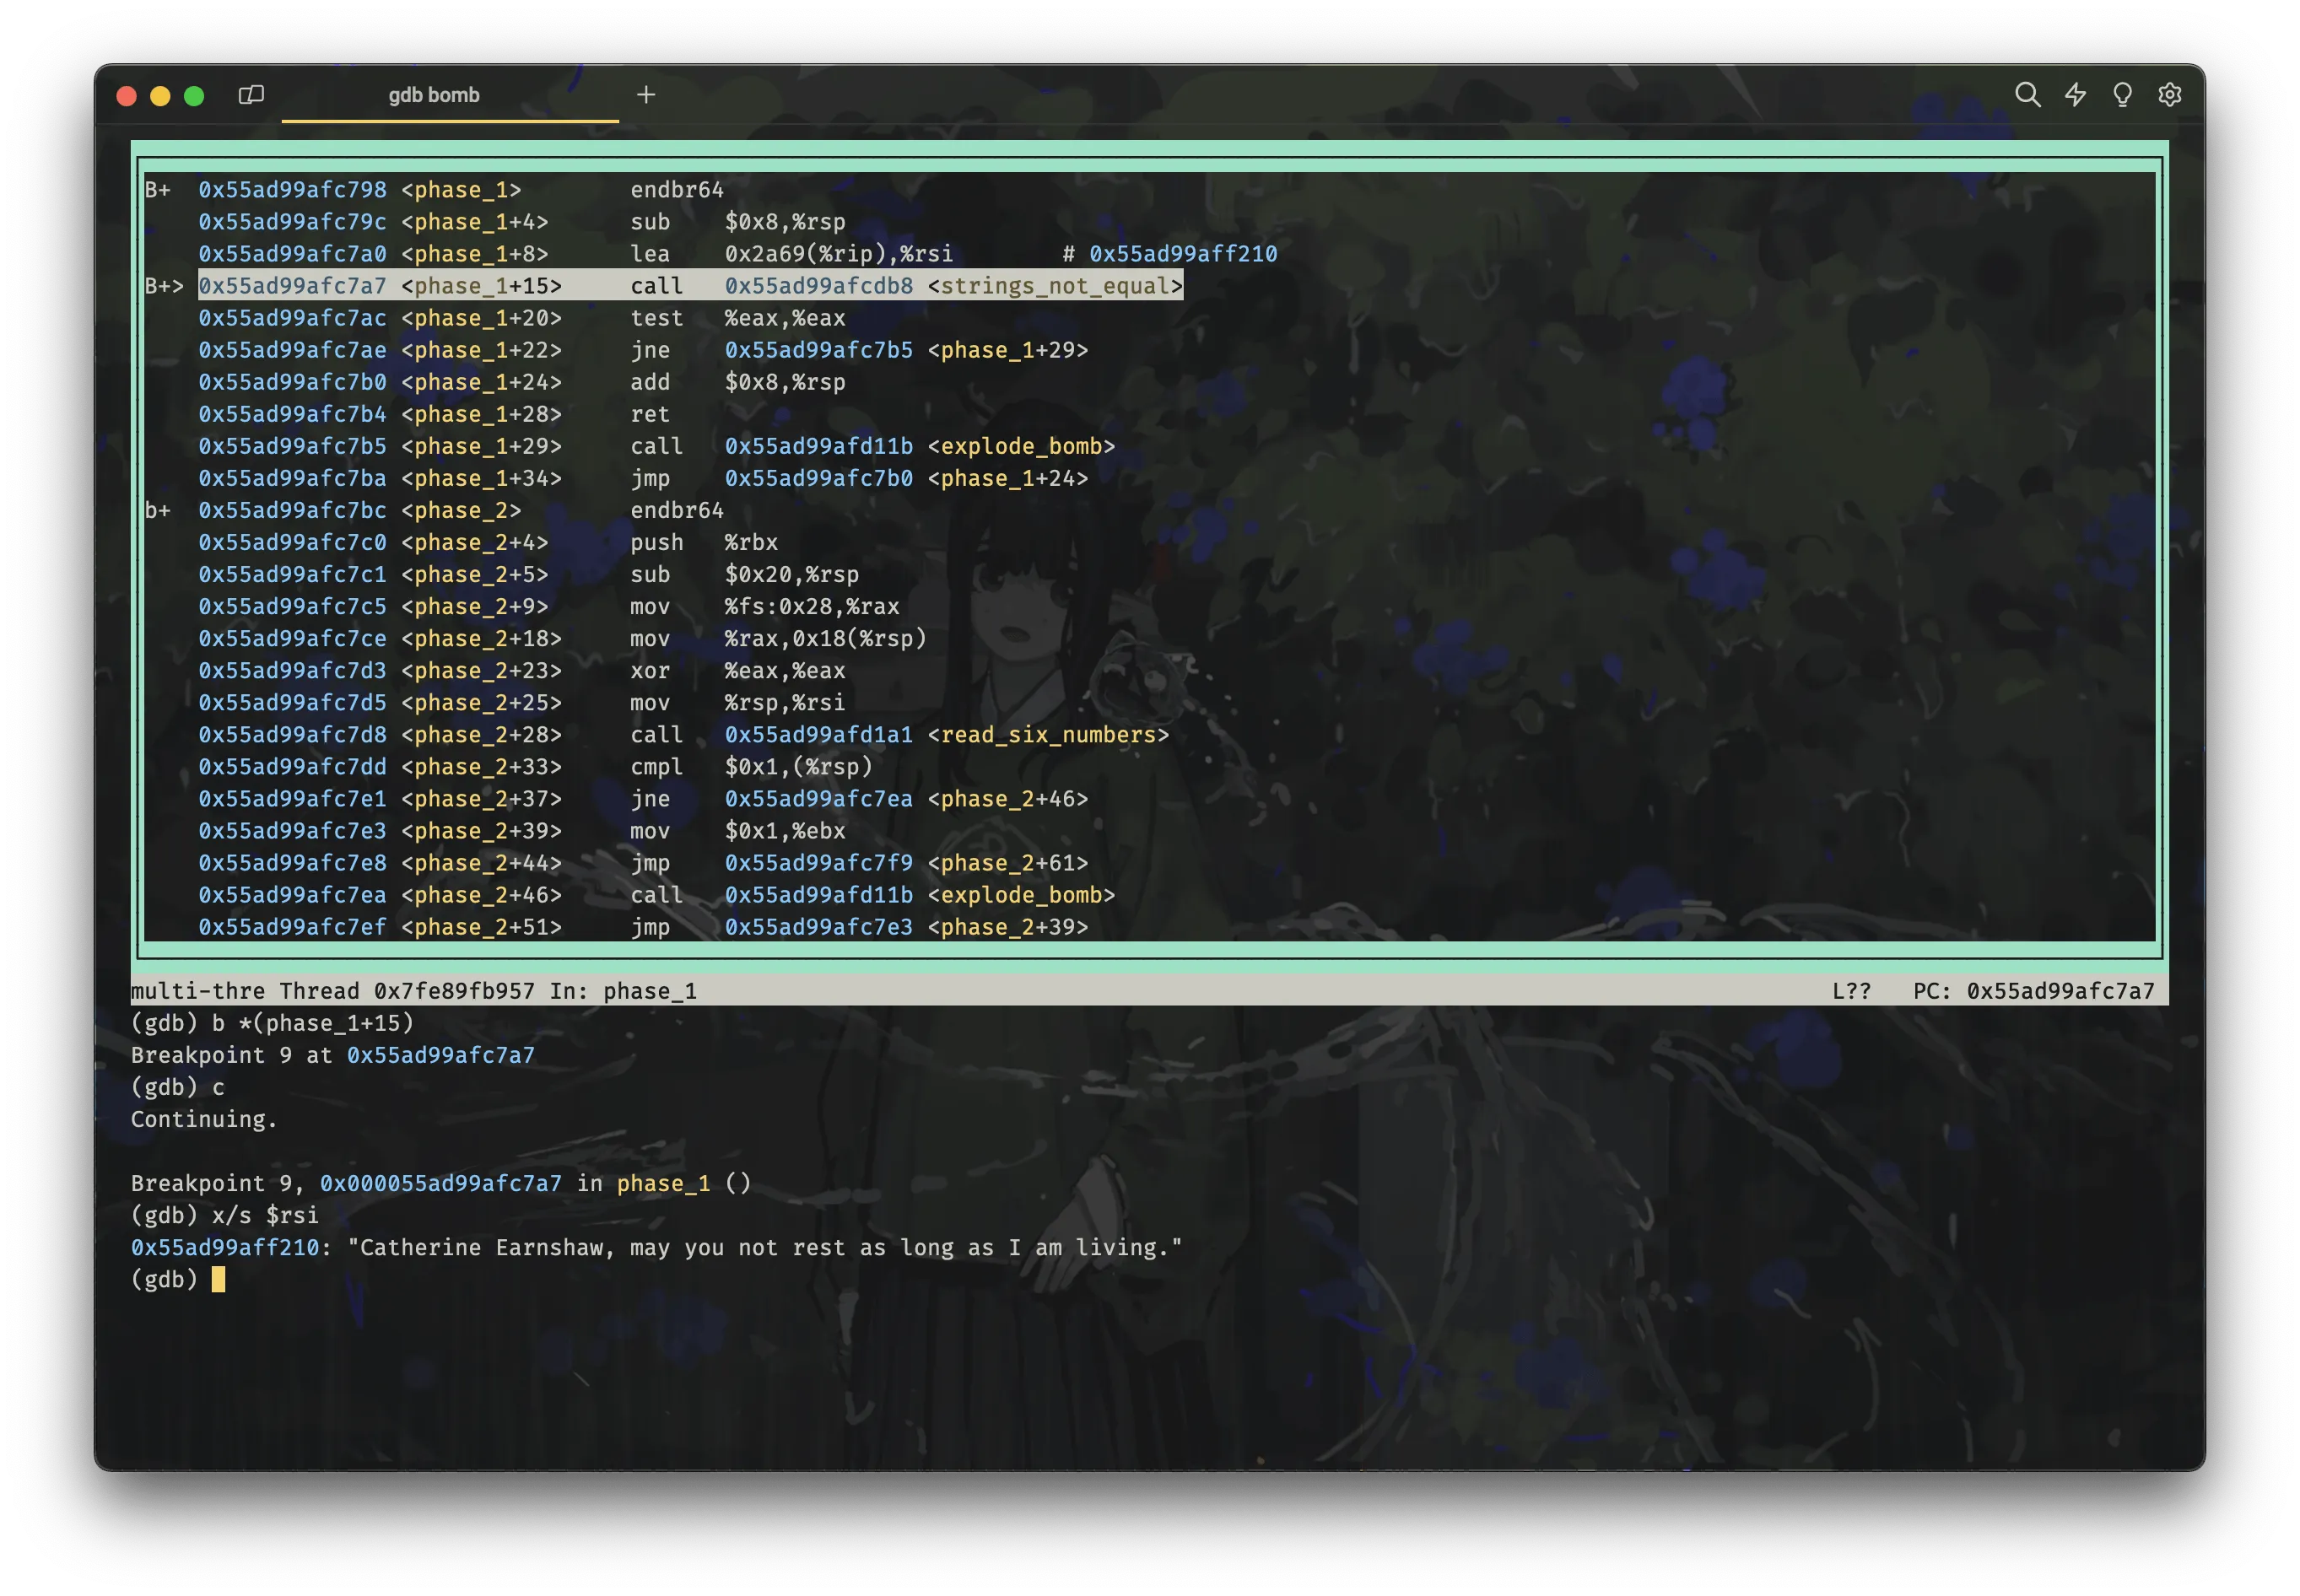Click the read_six_numbers call line
The width and height of the screenshot is (2300, 1596).
[899, 735]
